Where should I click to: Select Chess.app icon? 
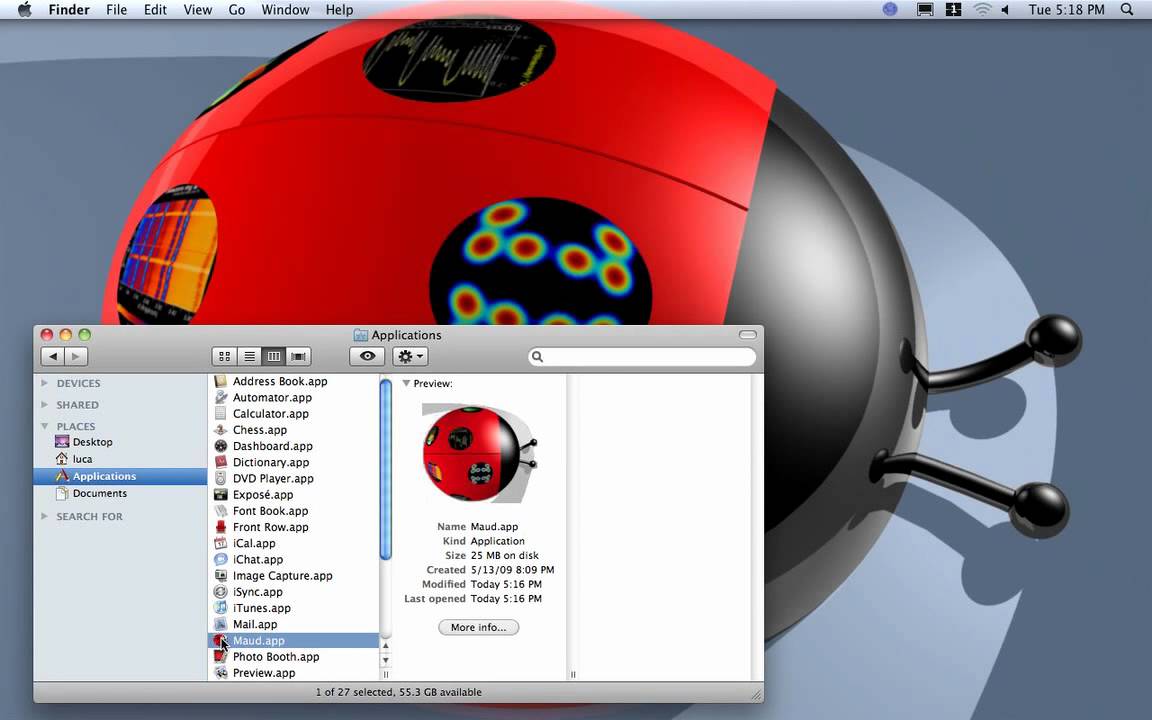220,430
